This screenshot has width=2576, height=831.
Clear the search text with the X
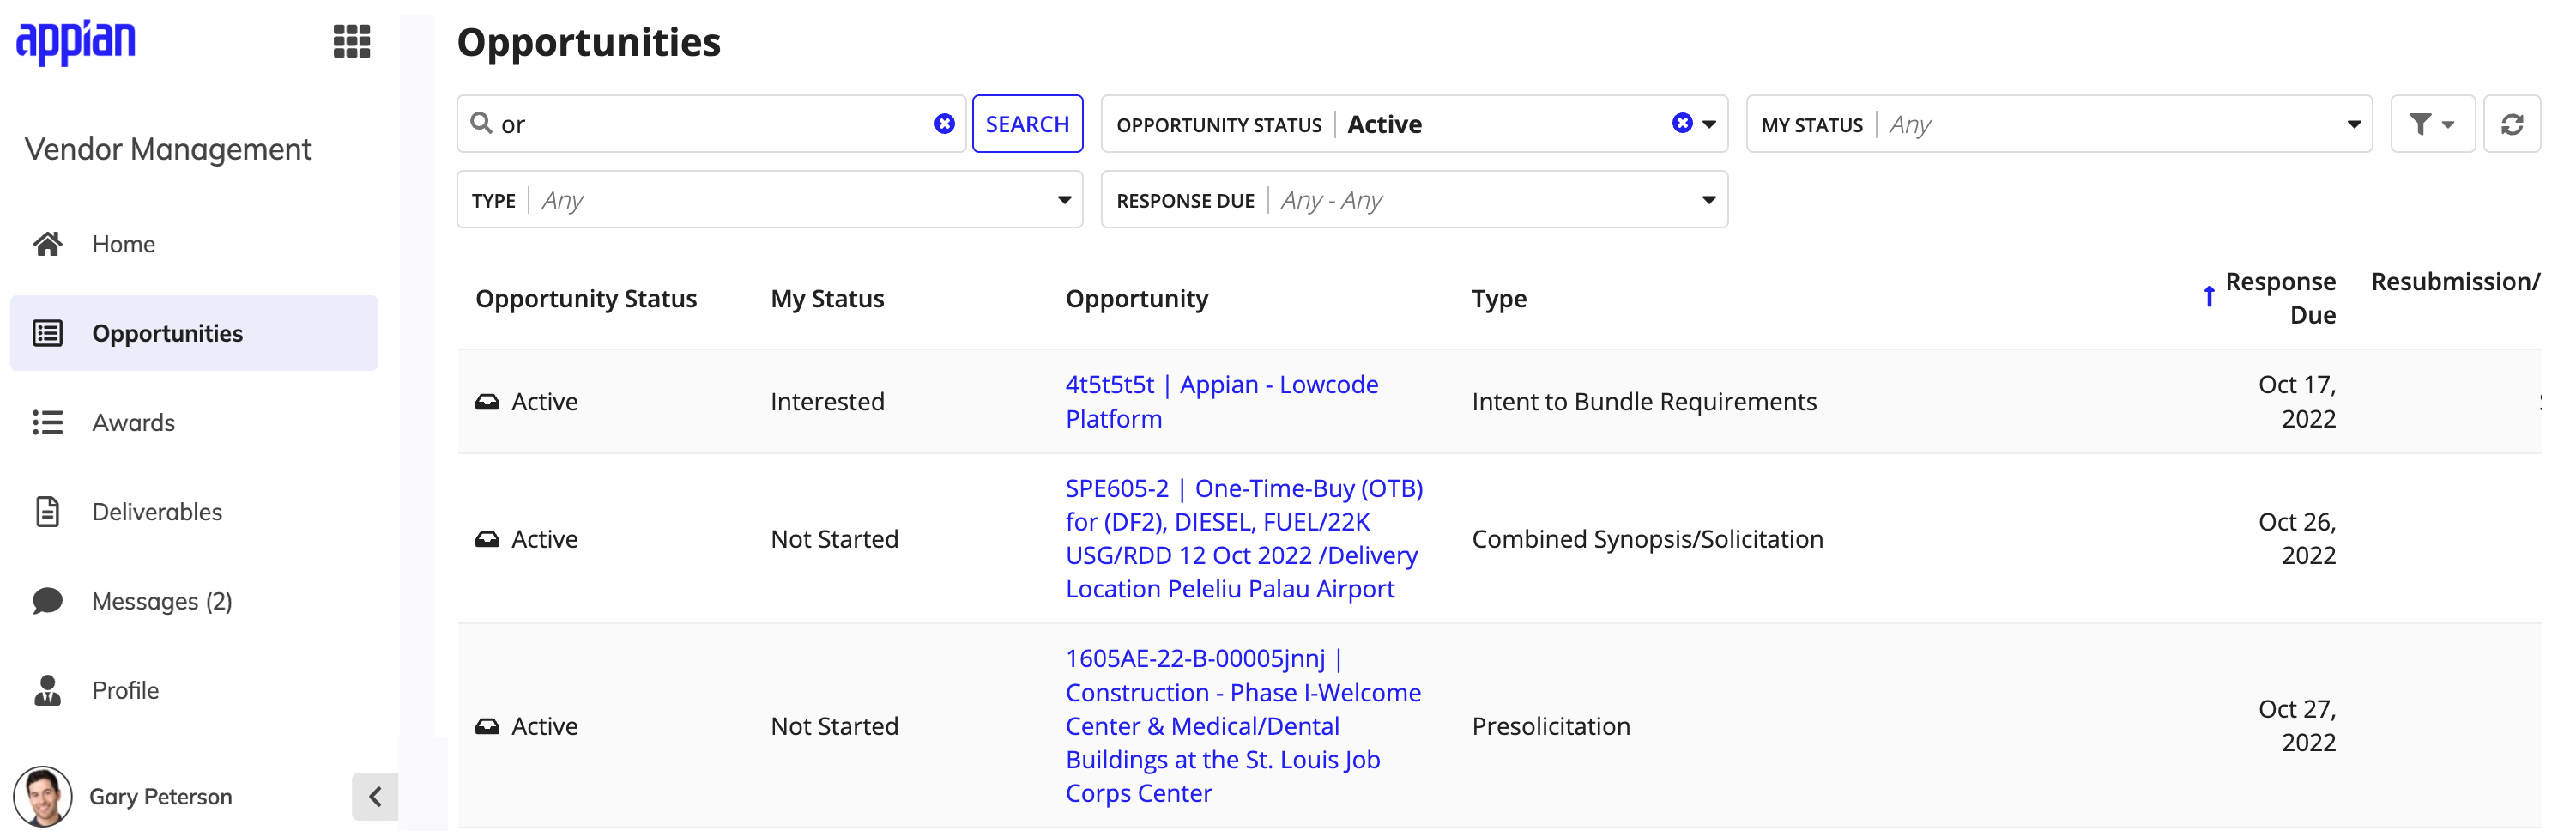point(944,123)
